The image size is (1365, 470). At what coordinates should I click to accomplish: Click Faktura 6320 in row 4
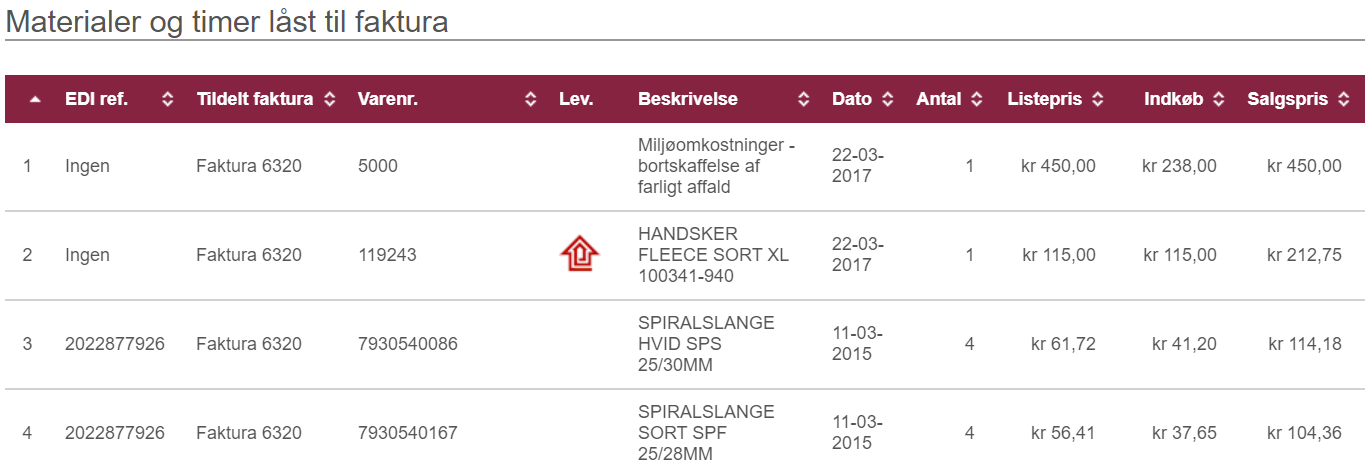click(x=249, y=433)
